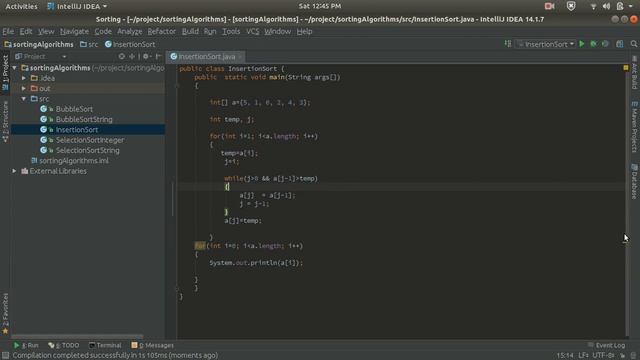The width and height of the screenshot is (640, 360).
Task: Click the Favorites star icon
Action: click(x=5, y=331)
